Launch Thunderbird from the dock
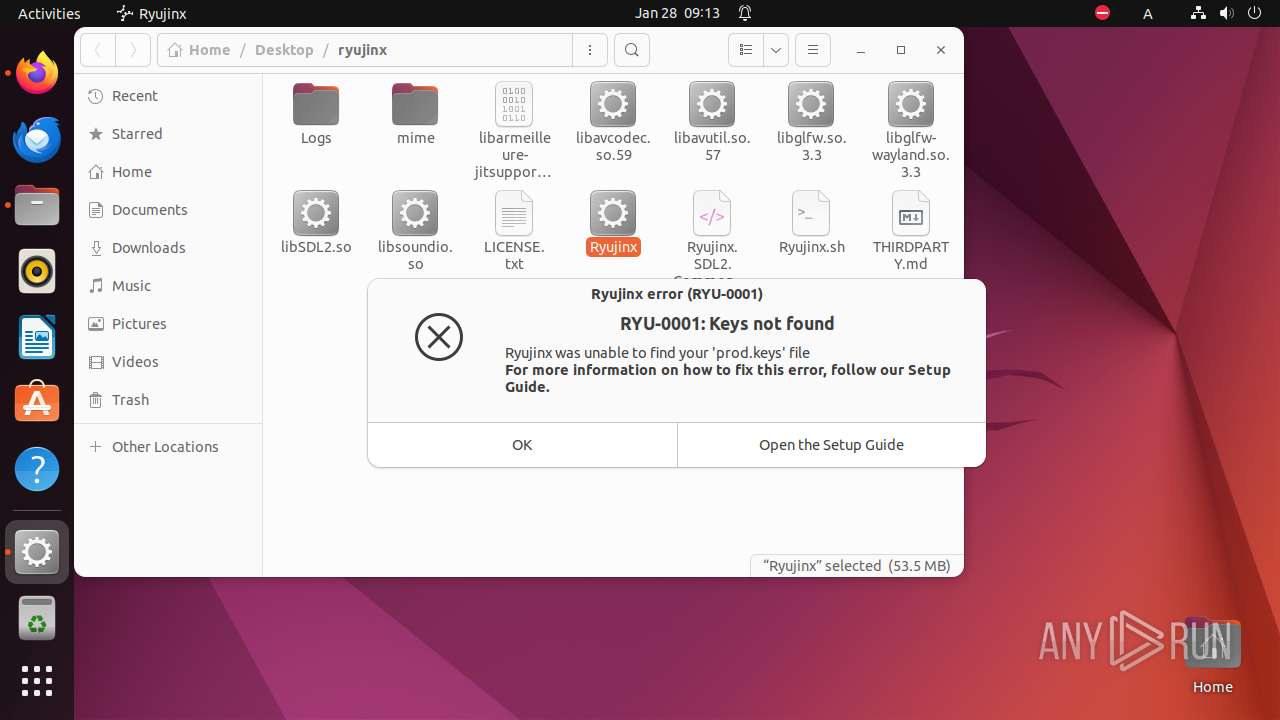 (37, 139)
